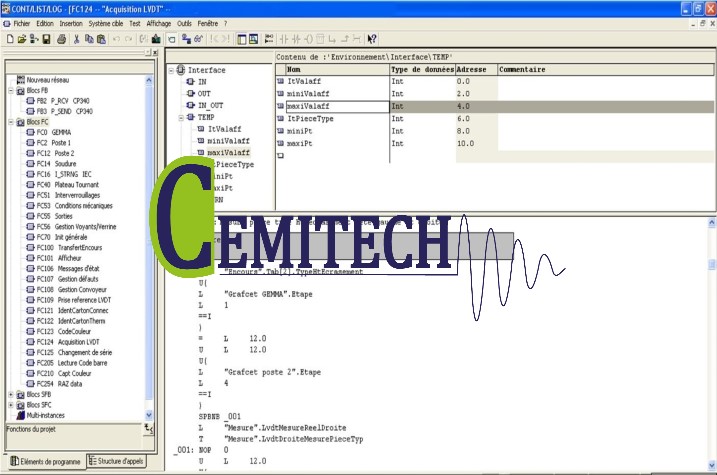
Task: Click the block consistency check icon
Action: click(x=144, y=39)
